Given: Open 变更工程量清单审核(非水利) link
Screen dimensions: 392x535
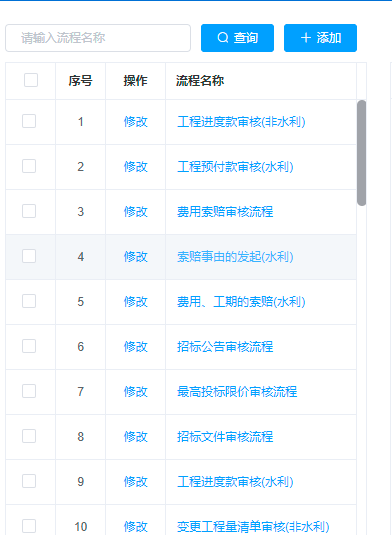Looking at the screenshot, I should tap(253, 527).
